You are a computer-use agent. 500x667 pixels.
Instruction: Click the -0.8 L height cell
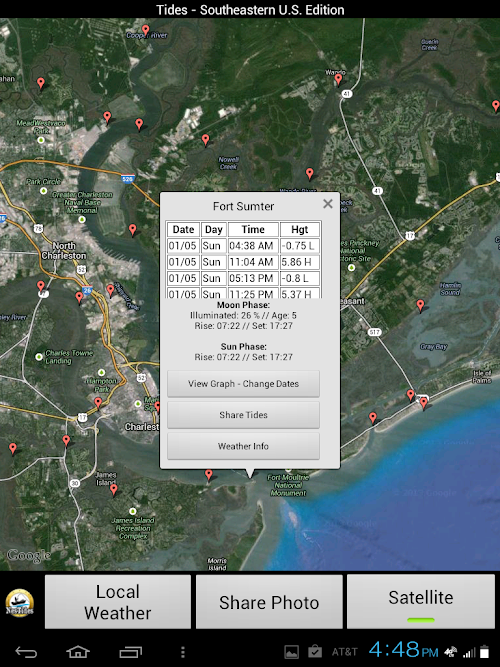coord(300,278)
